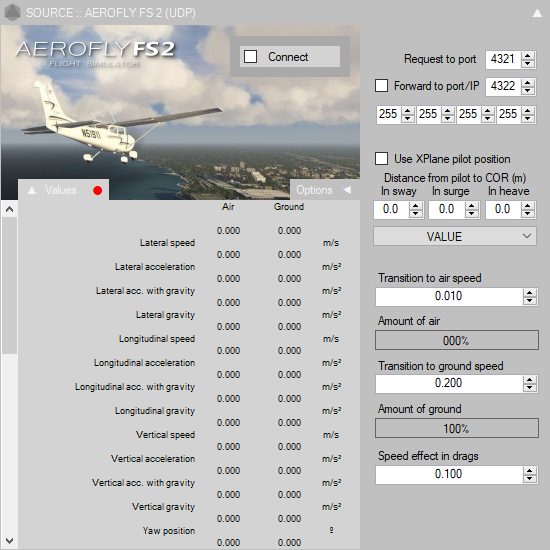Click the Lateral gravity label
550x550 pixels.
(x=165, y=315)
